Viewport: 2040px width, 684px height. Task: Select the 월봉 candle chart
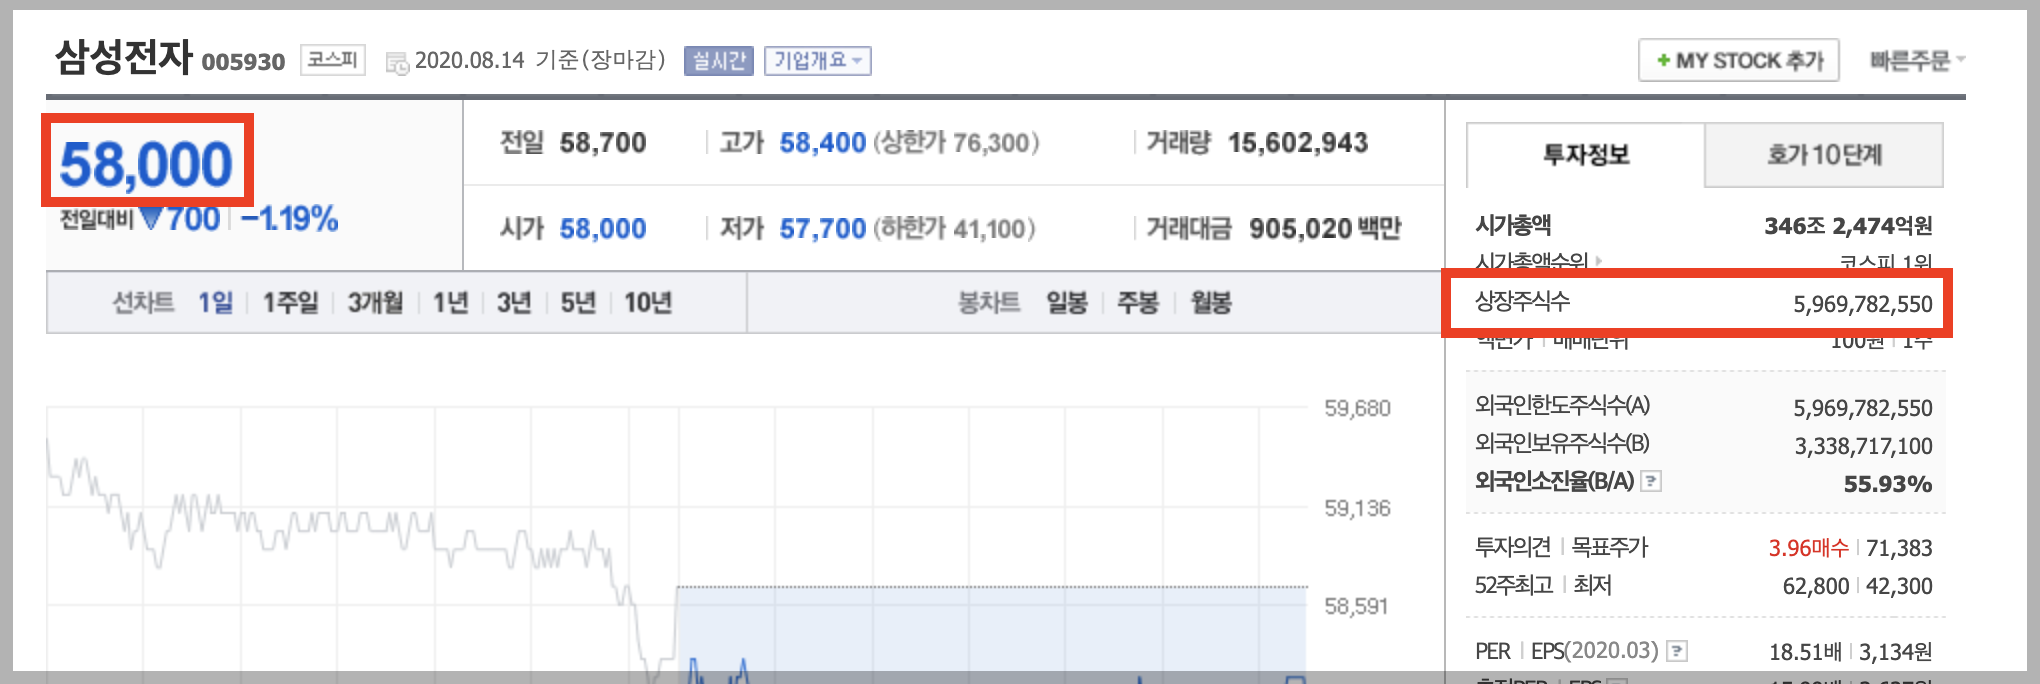click(1210, 302)
